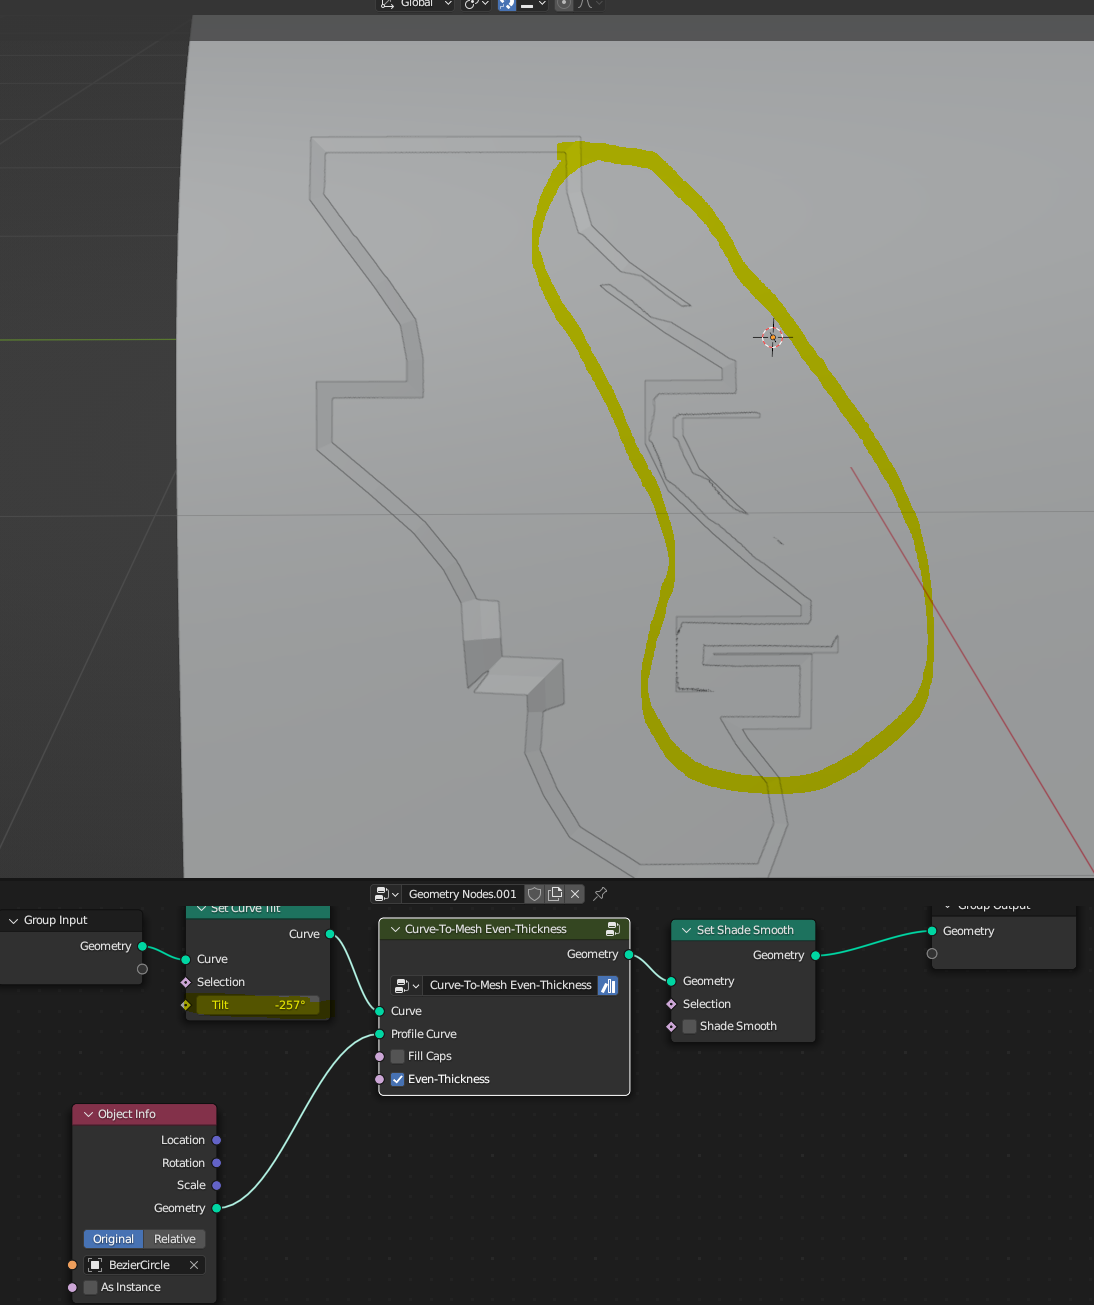This screenshot has width=1094, height=1305.
Task: Tick the As Instance checkbox
Action: (x=91, y=1288)
